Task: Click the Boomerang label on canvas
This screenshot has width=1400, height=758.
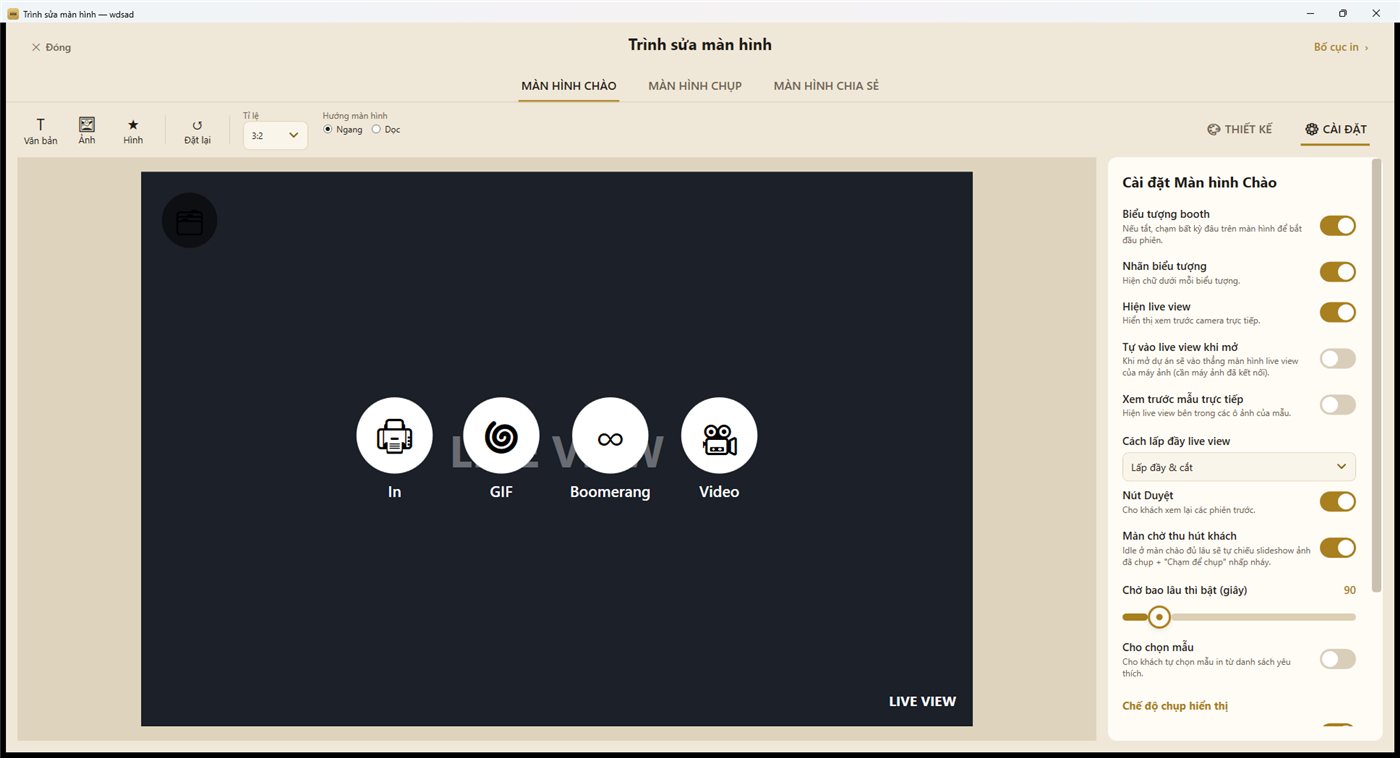Action: 610,492
